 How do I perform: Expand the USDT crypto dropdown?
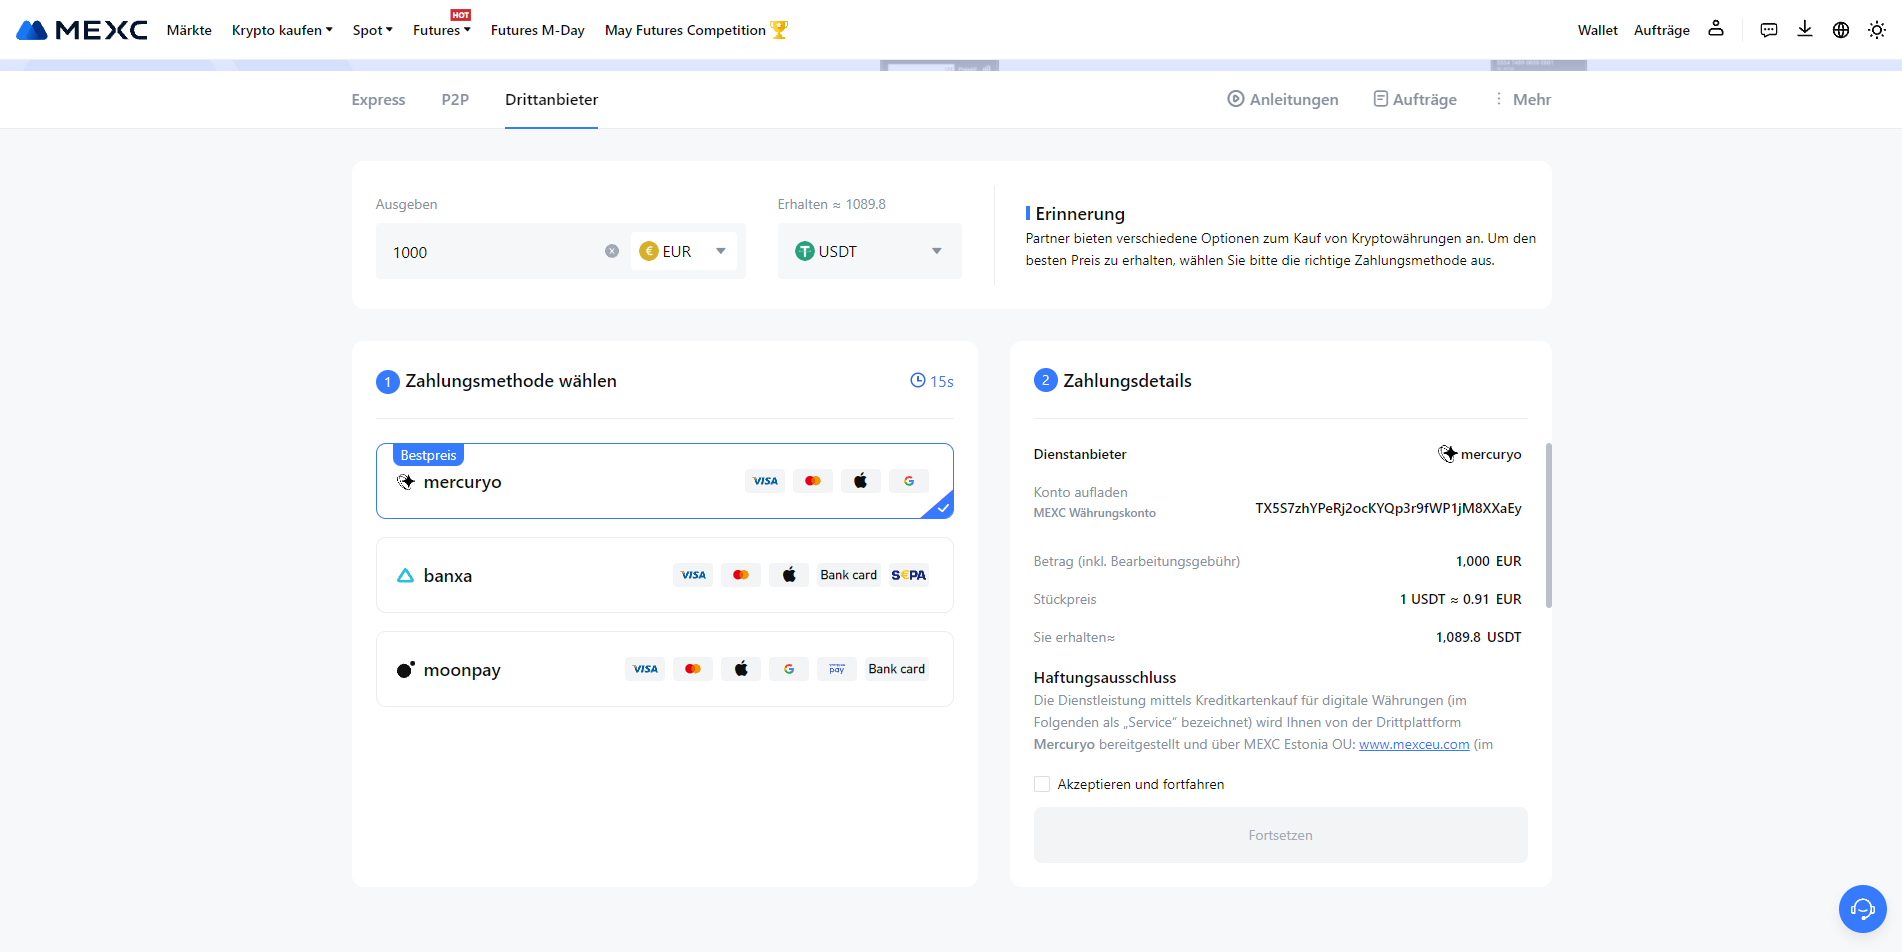tap(869, 251)
